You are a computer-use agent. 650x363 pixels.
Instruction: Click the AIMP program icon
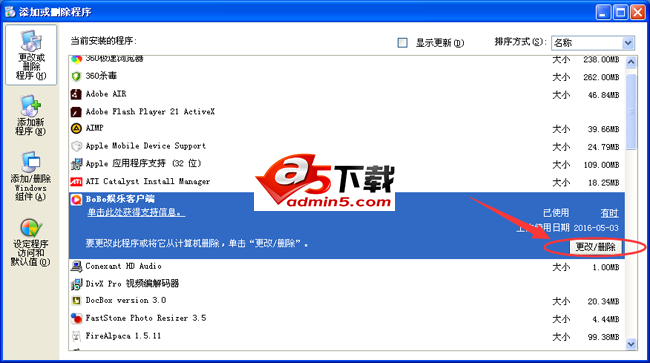[76, 128]
